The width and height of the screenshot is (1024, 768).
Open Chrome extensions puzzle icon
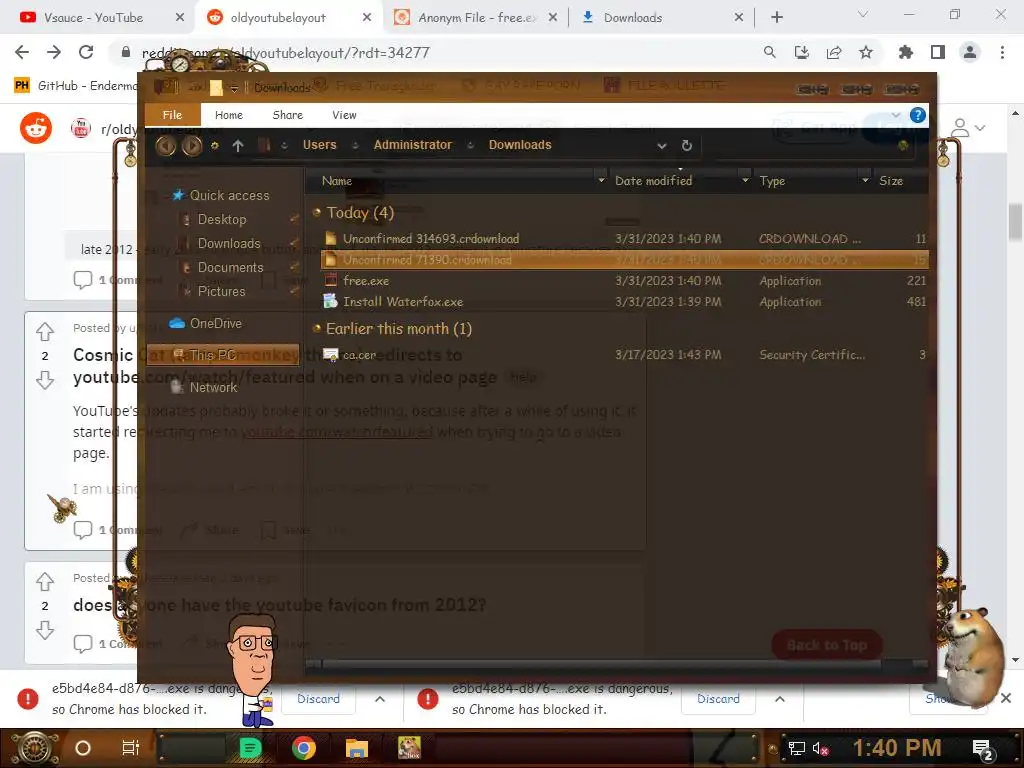(906, 52)
